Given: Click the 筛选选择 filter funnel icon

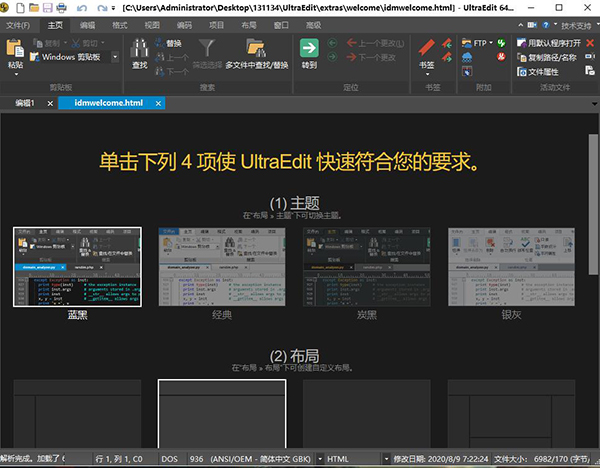Looking at the screenshot, I should coord(207,49).
